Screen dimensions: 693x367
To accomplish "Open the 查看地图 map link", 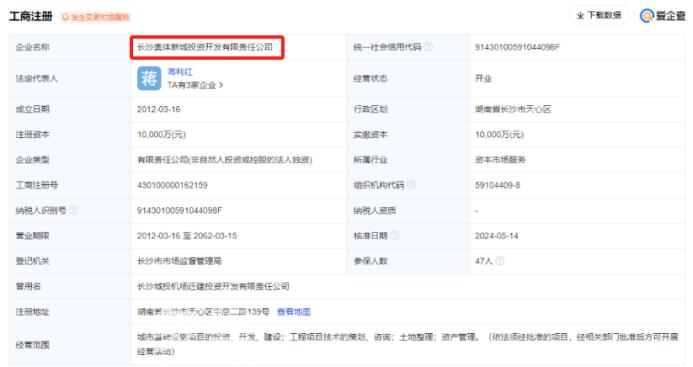I will coord(294,312).
